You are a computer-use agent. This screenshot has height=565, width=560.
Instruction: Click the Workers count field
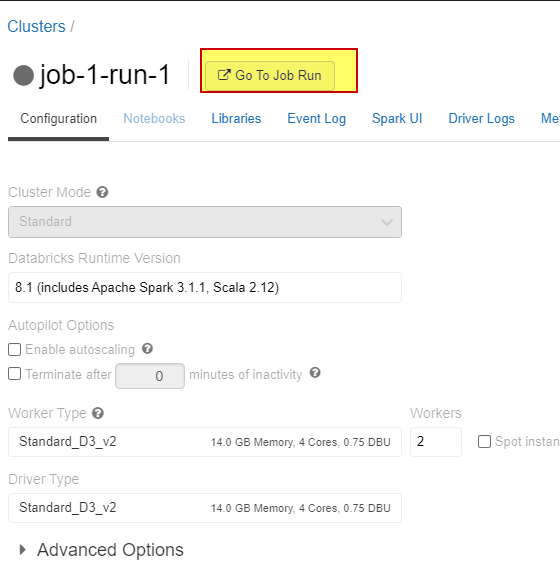436,442
